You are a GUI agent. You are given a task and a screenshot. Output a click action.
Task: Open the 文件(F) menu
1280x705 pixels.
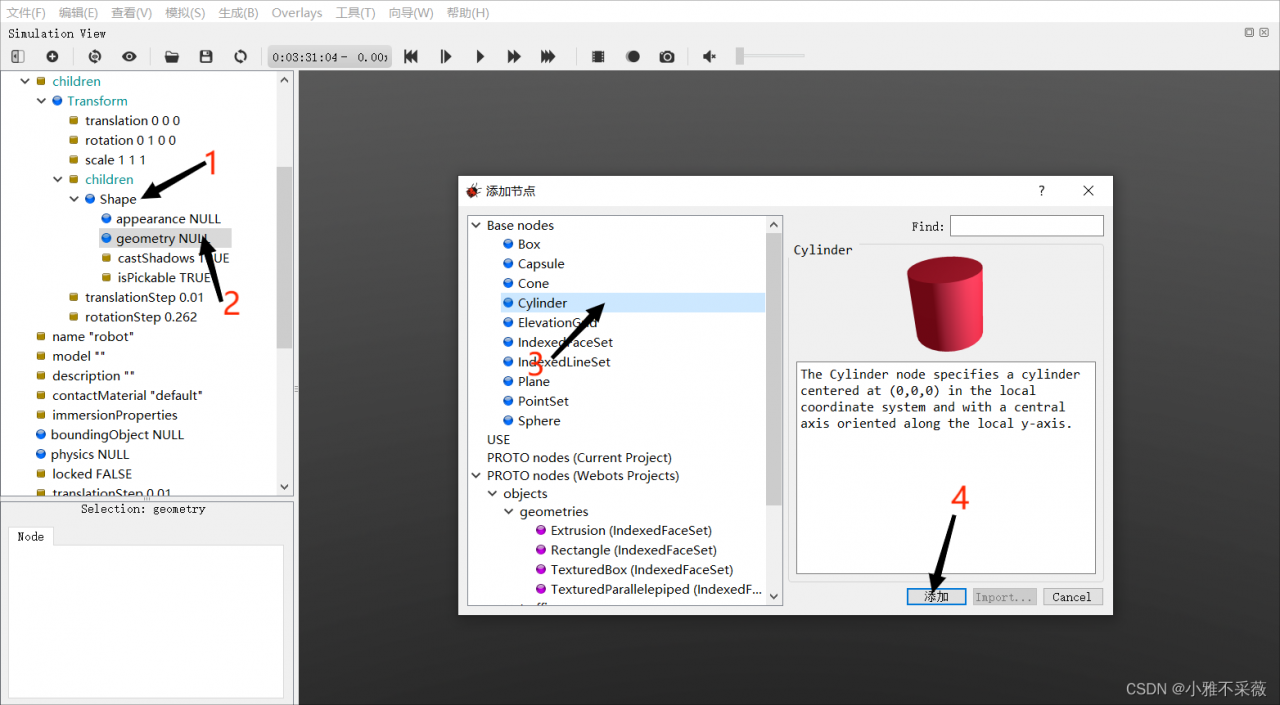27,13
